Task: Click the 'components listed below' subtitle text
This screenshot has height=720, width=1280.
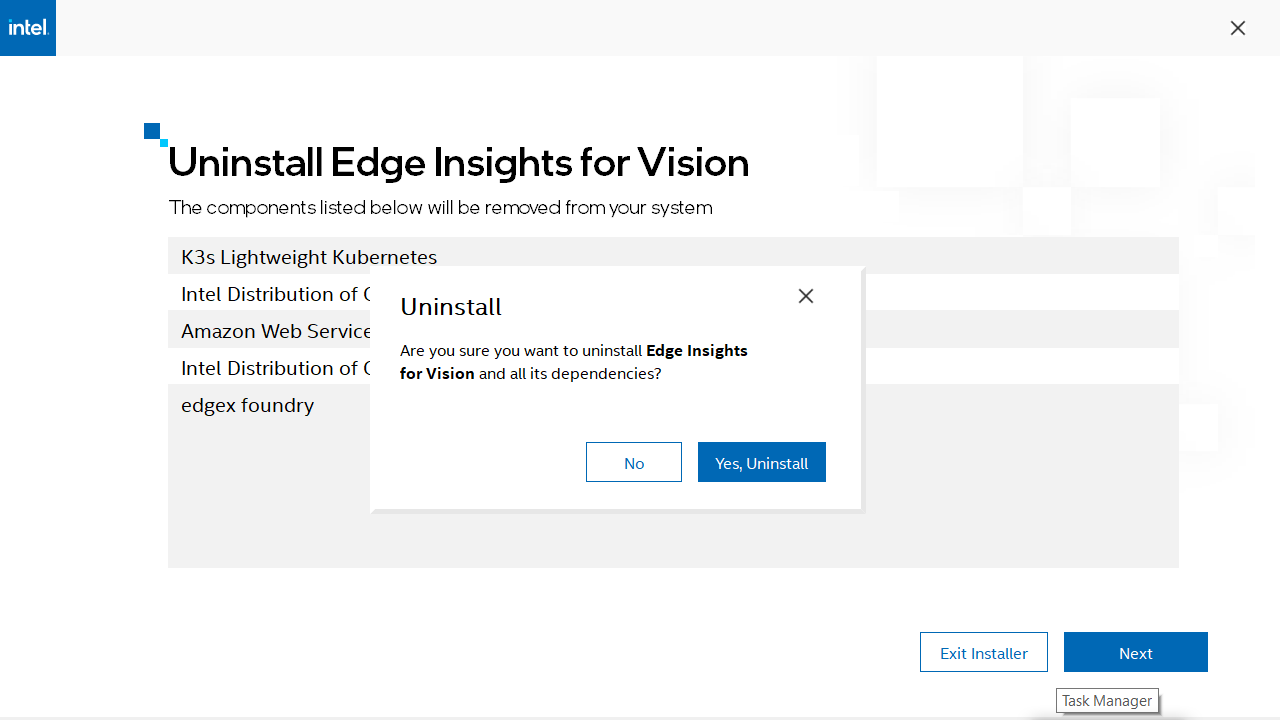Action: point(440,208)
